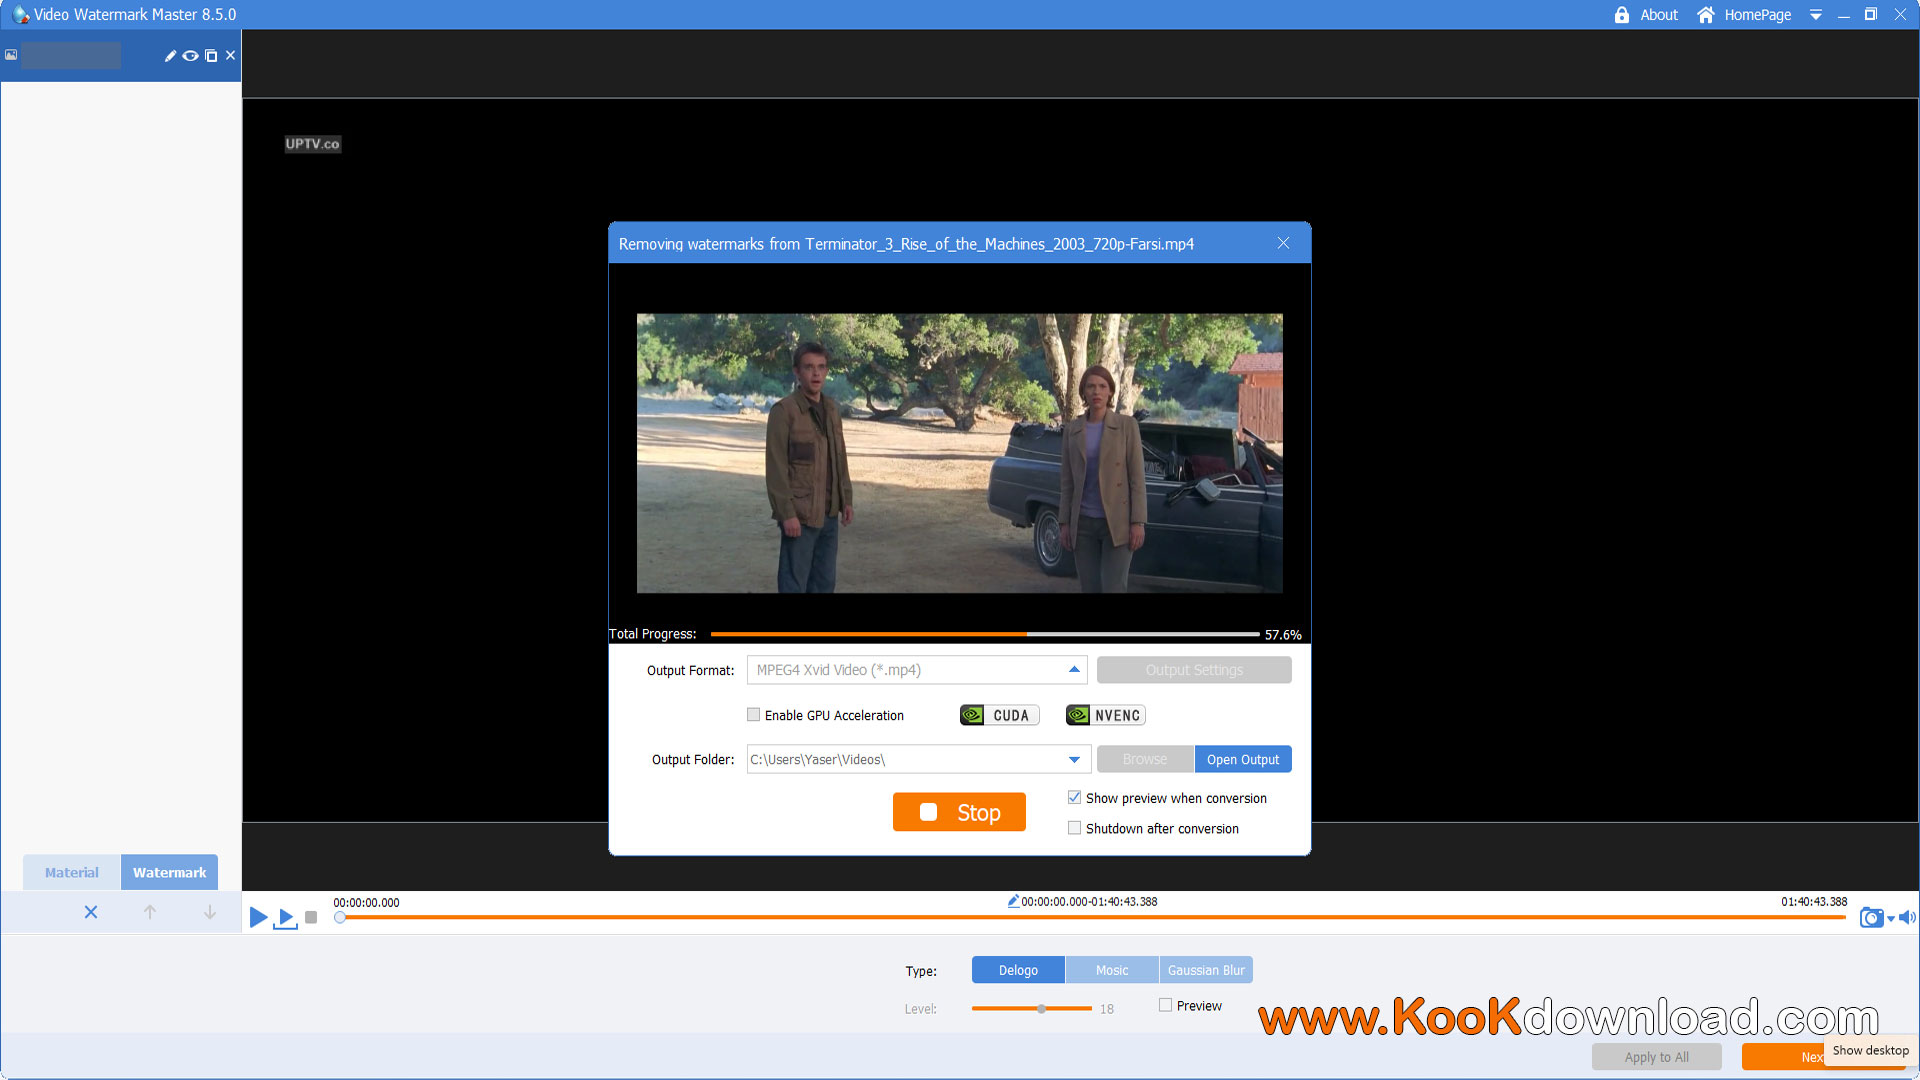Click the pencil icon beside time range
This screenshot has width=1920, height=1080.
click(1013, 901)
